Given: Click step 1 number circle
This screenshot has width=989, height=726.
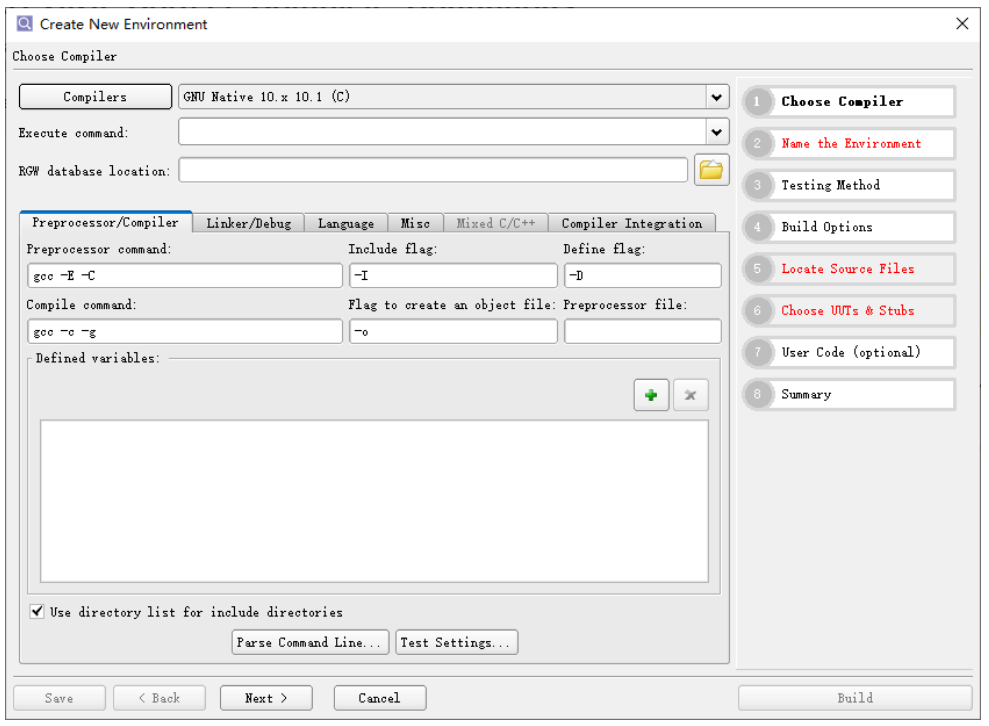Looking at the screenshot, I should (x=757, y=102).
